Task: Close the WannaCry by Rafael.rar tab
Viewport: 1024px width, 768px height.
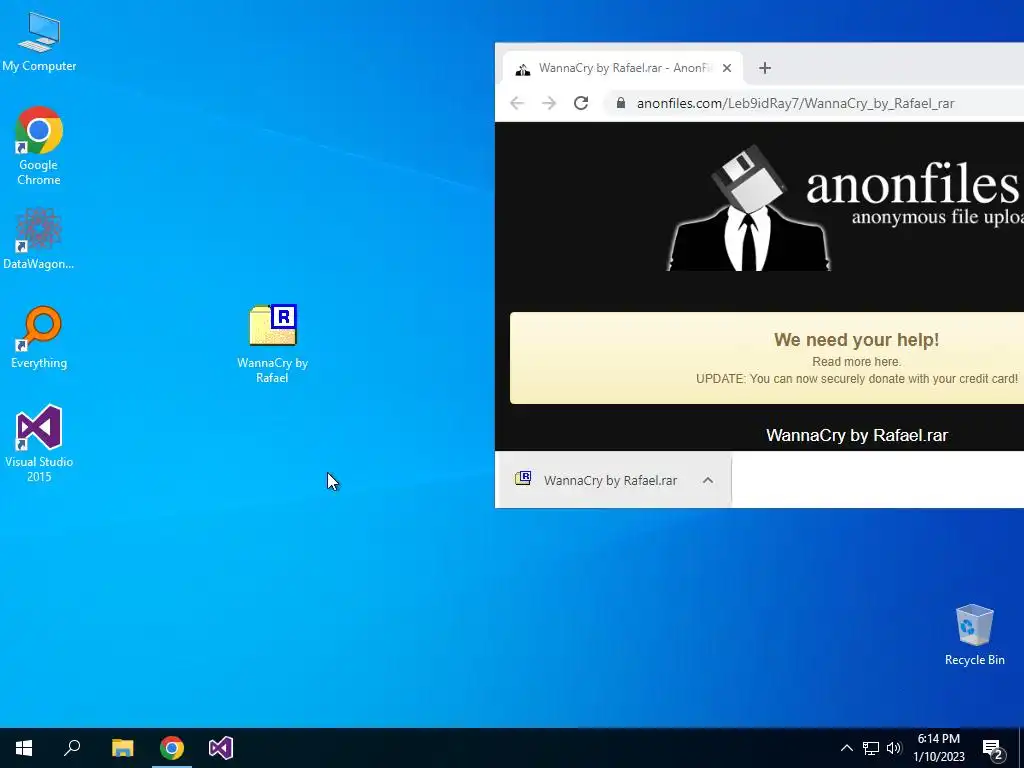Action: pyautogui.click(x=727, y=68)
